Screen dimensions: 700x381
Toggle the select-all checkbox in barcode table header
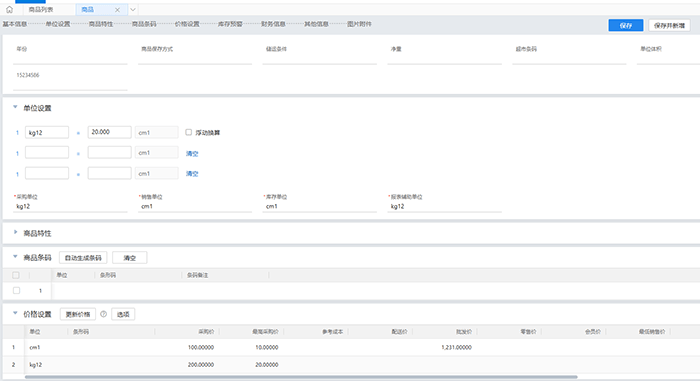tap(16, 275)
